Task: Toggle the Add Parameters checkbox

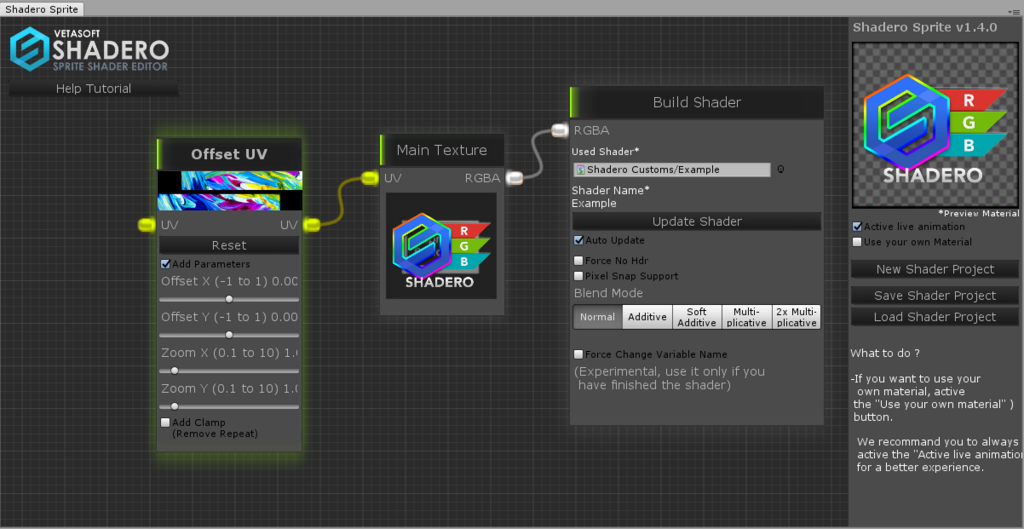Action: [165, 264]
